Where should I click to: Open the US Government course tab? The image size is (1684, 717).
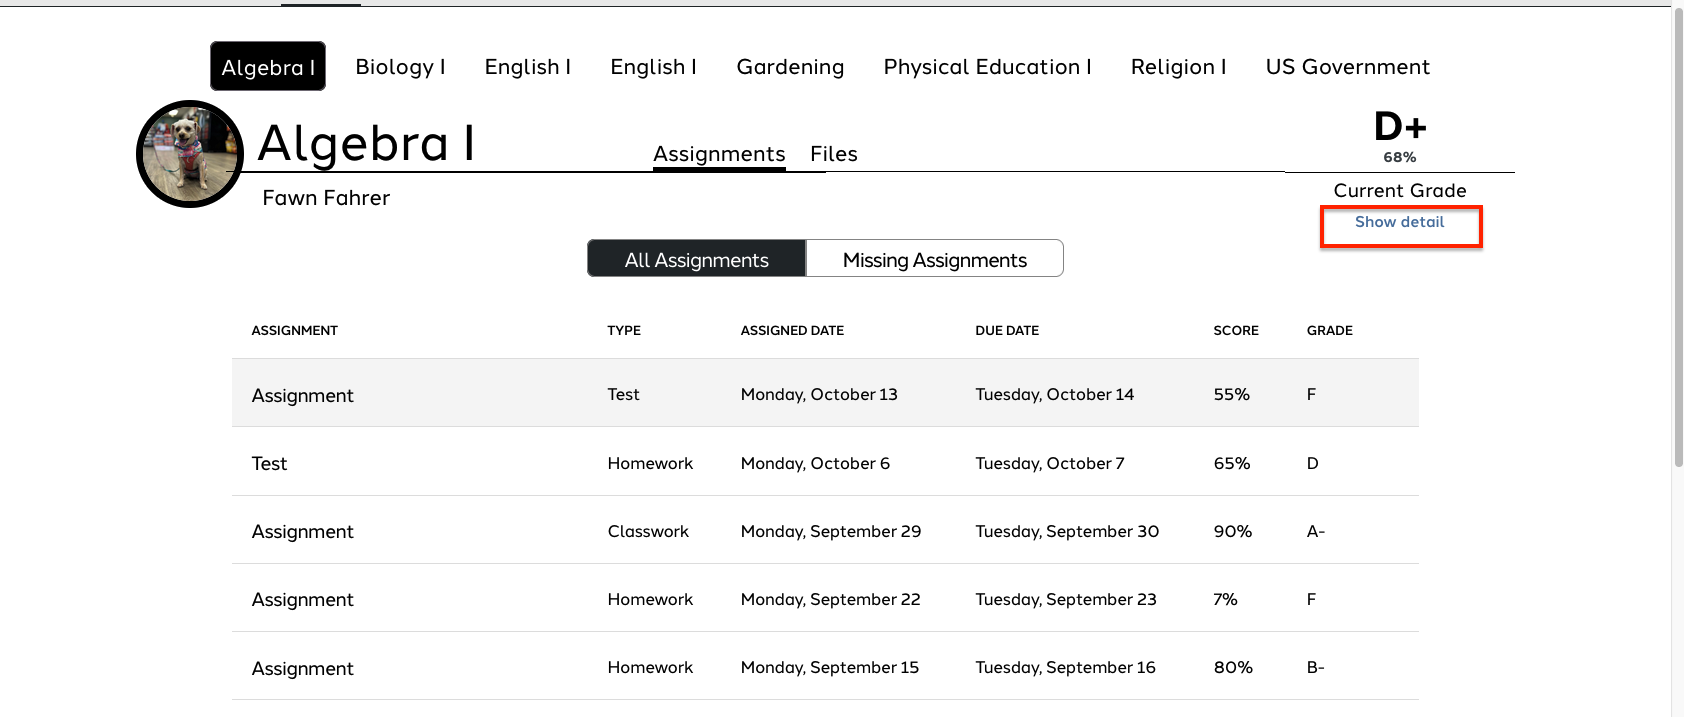[1347, 67]
